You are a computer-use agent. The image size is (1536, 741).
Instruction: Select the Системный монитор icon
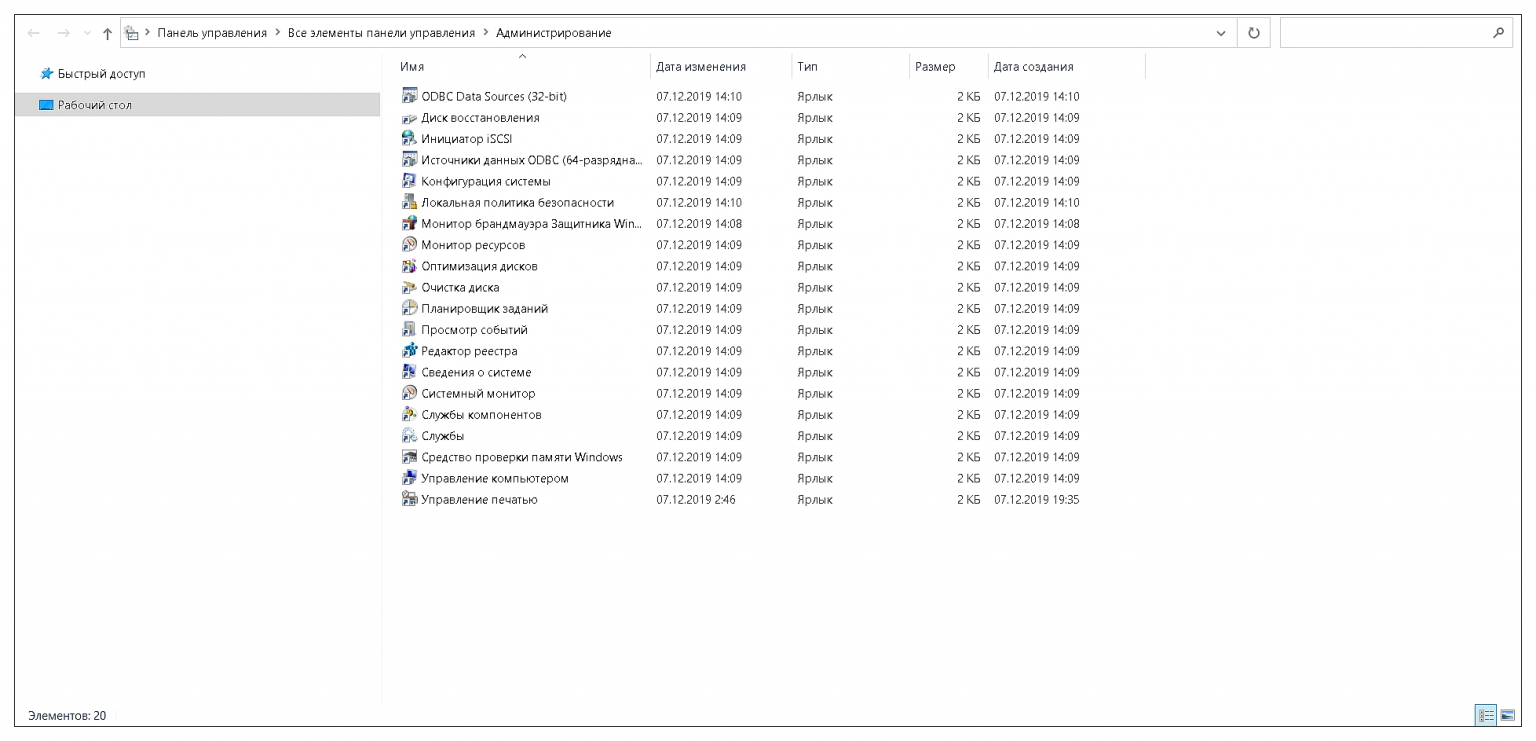[x=408, y=394]
